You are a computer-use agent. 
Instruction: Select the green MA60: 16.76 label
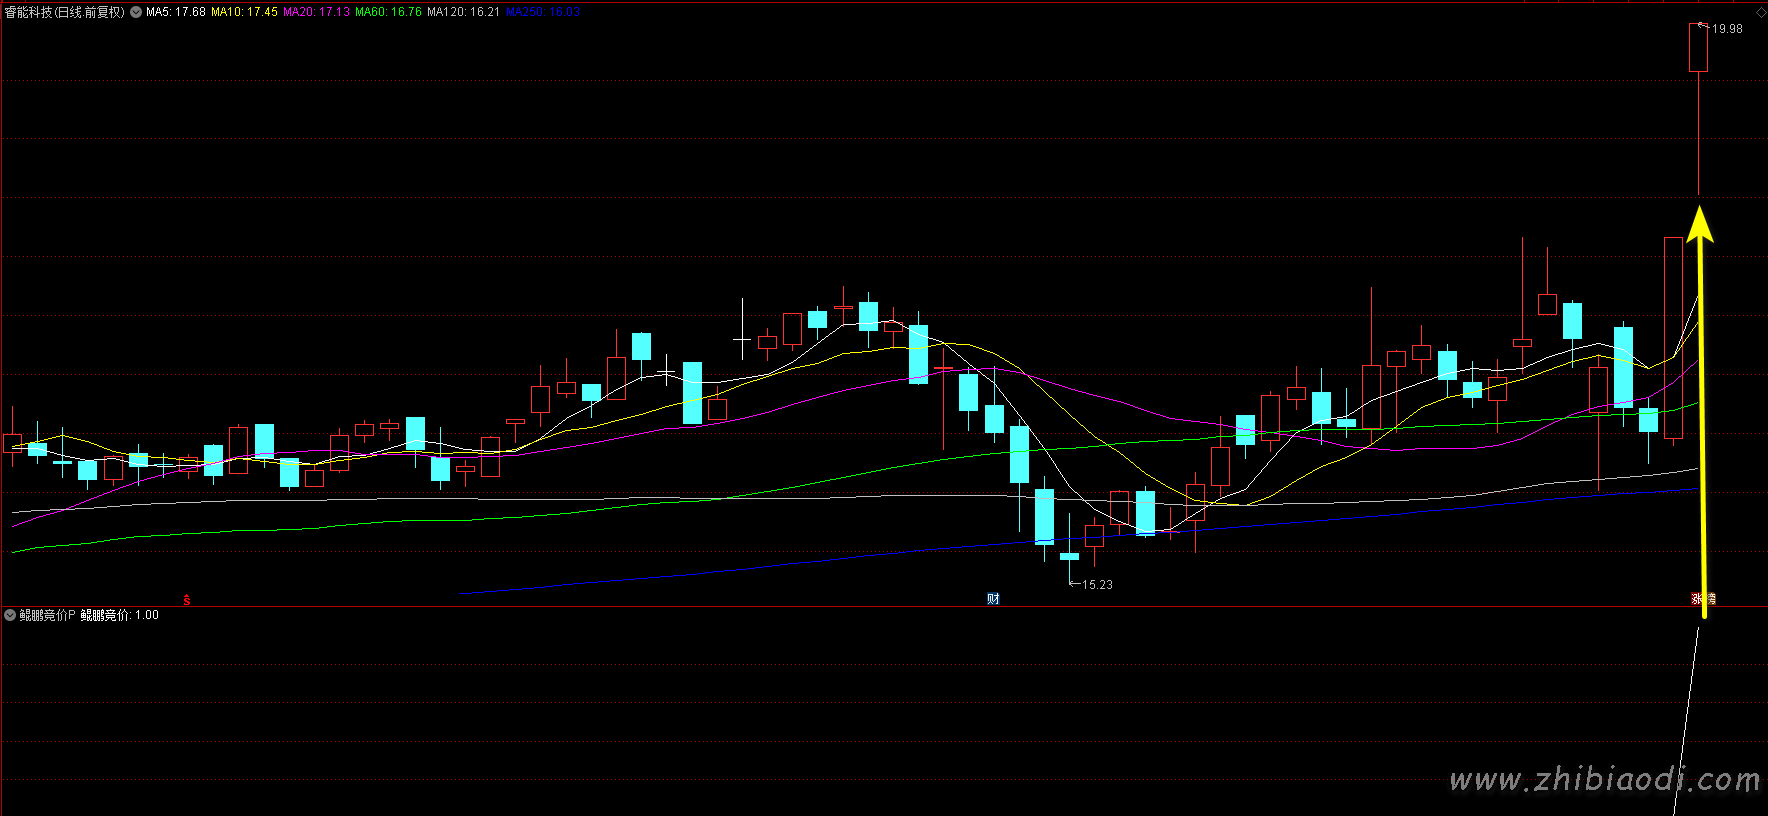click(x=388, y=12)
